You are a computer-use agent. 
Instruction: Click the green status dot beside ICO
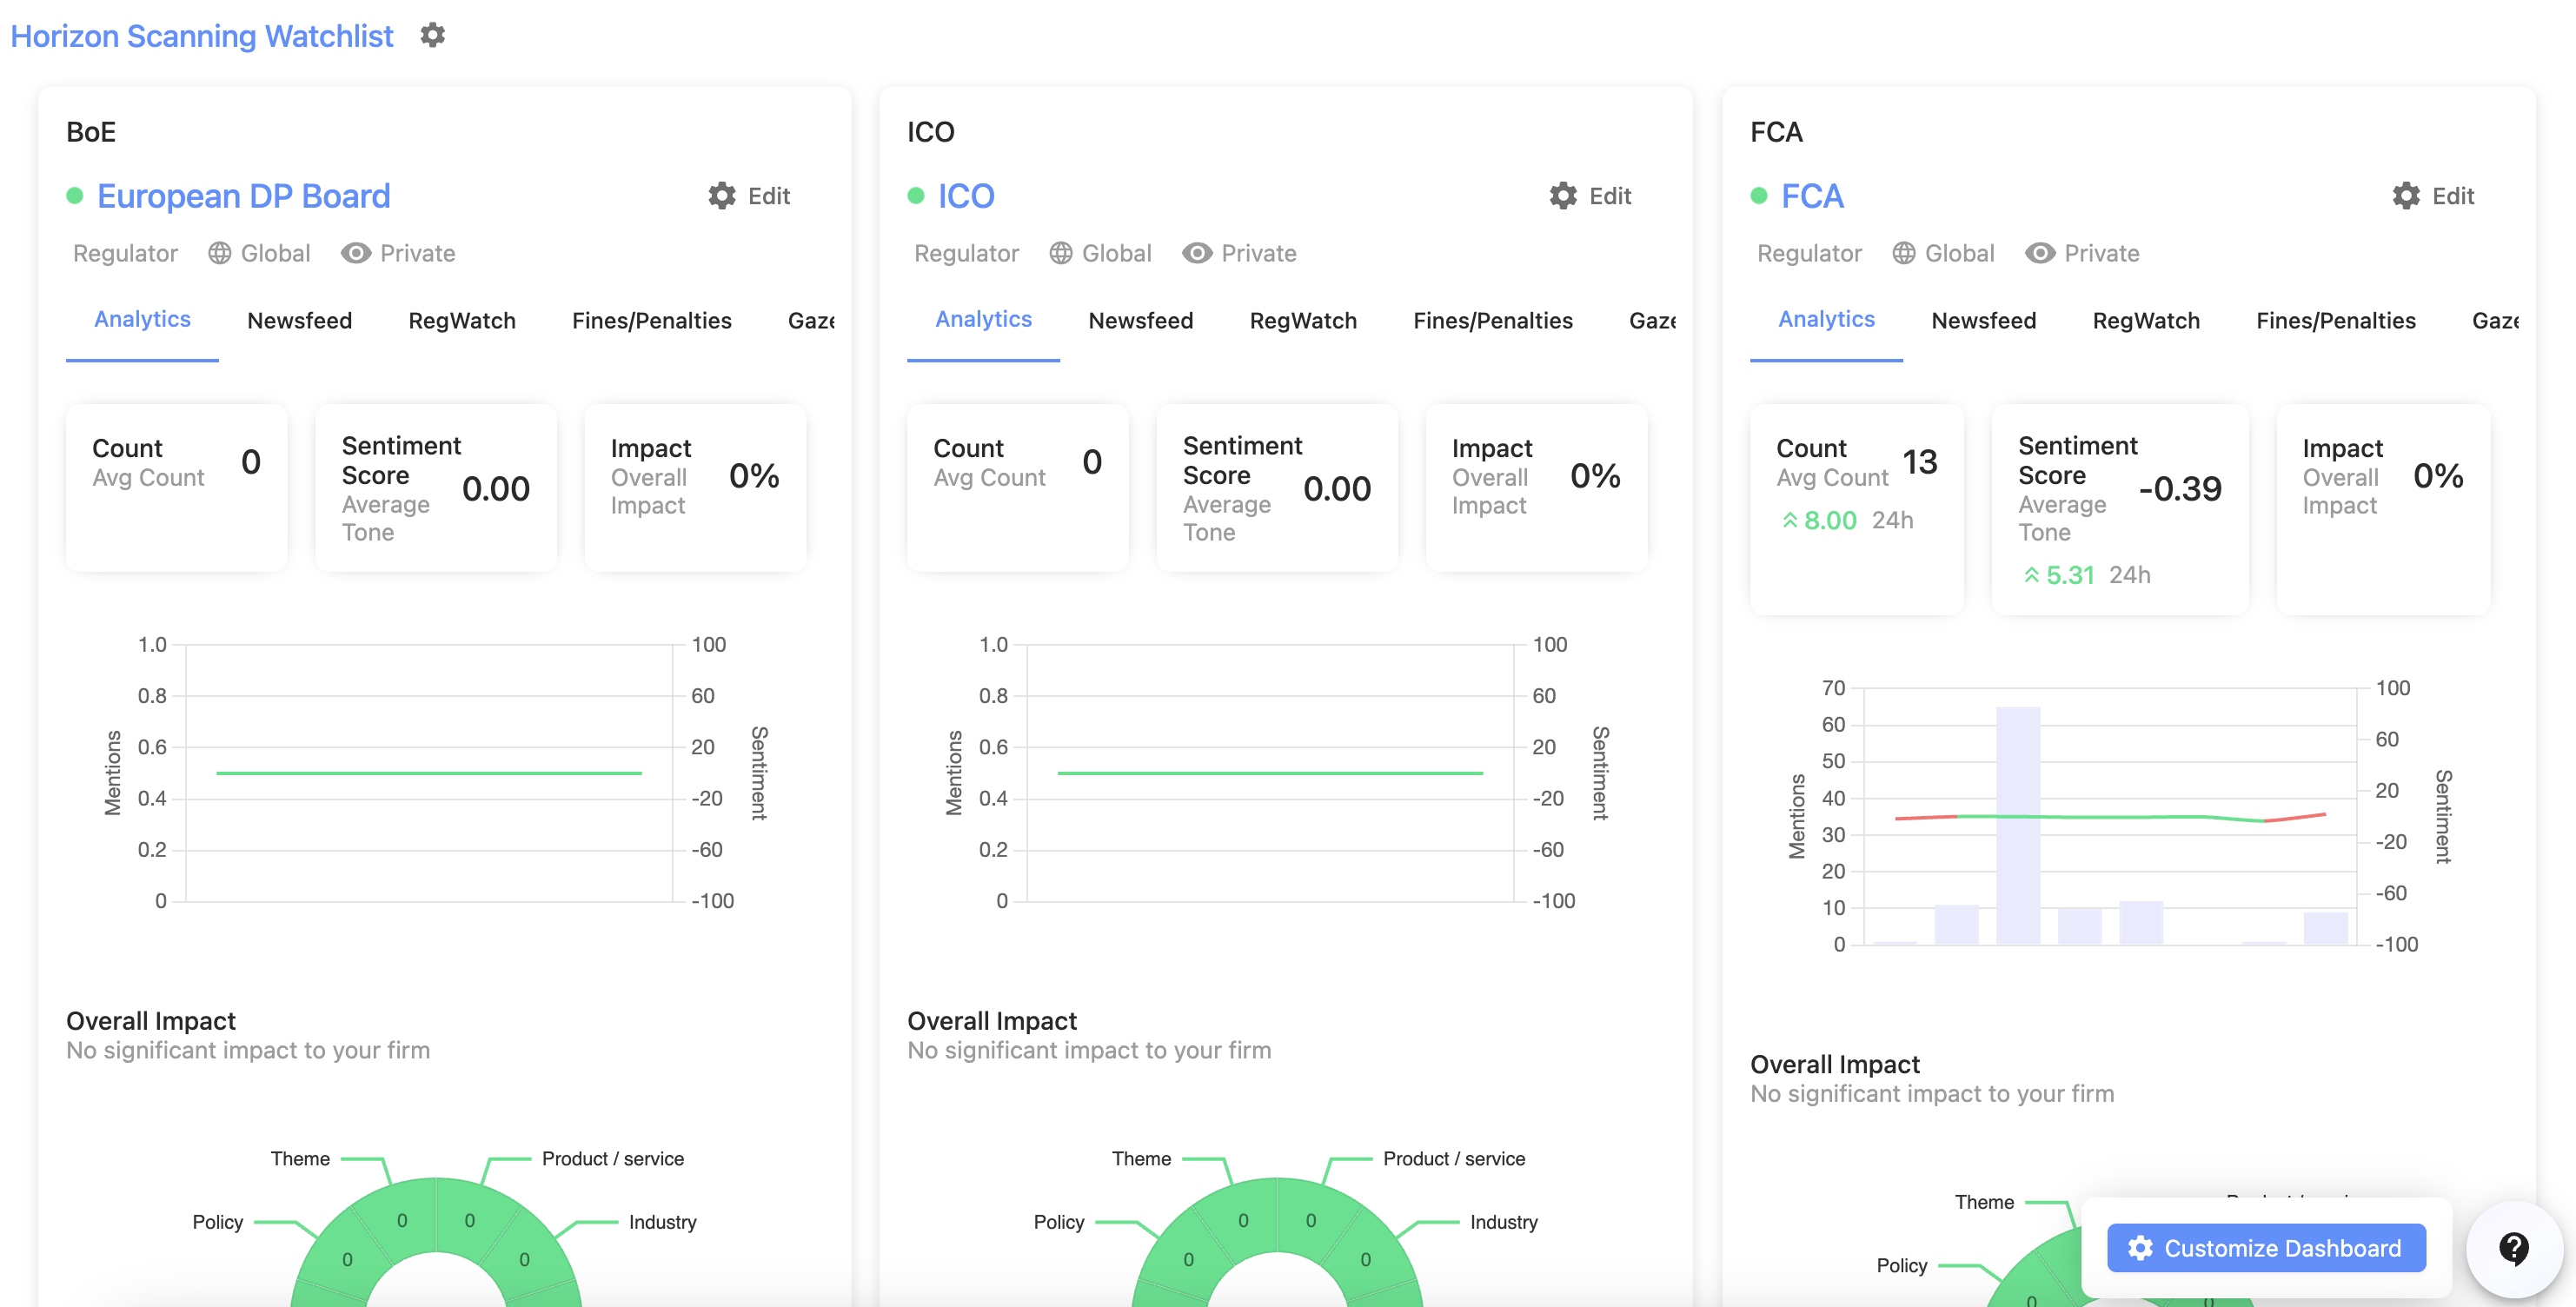[x=915, y=196]
